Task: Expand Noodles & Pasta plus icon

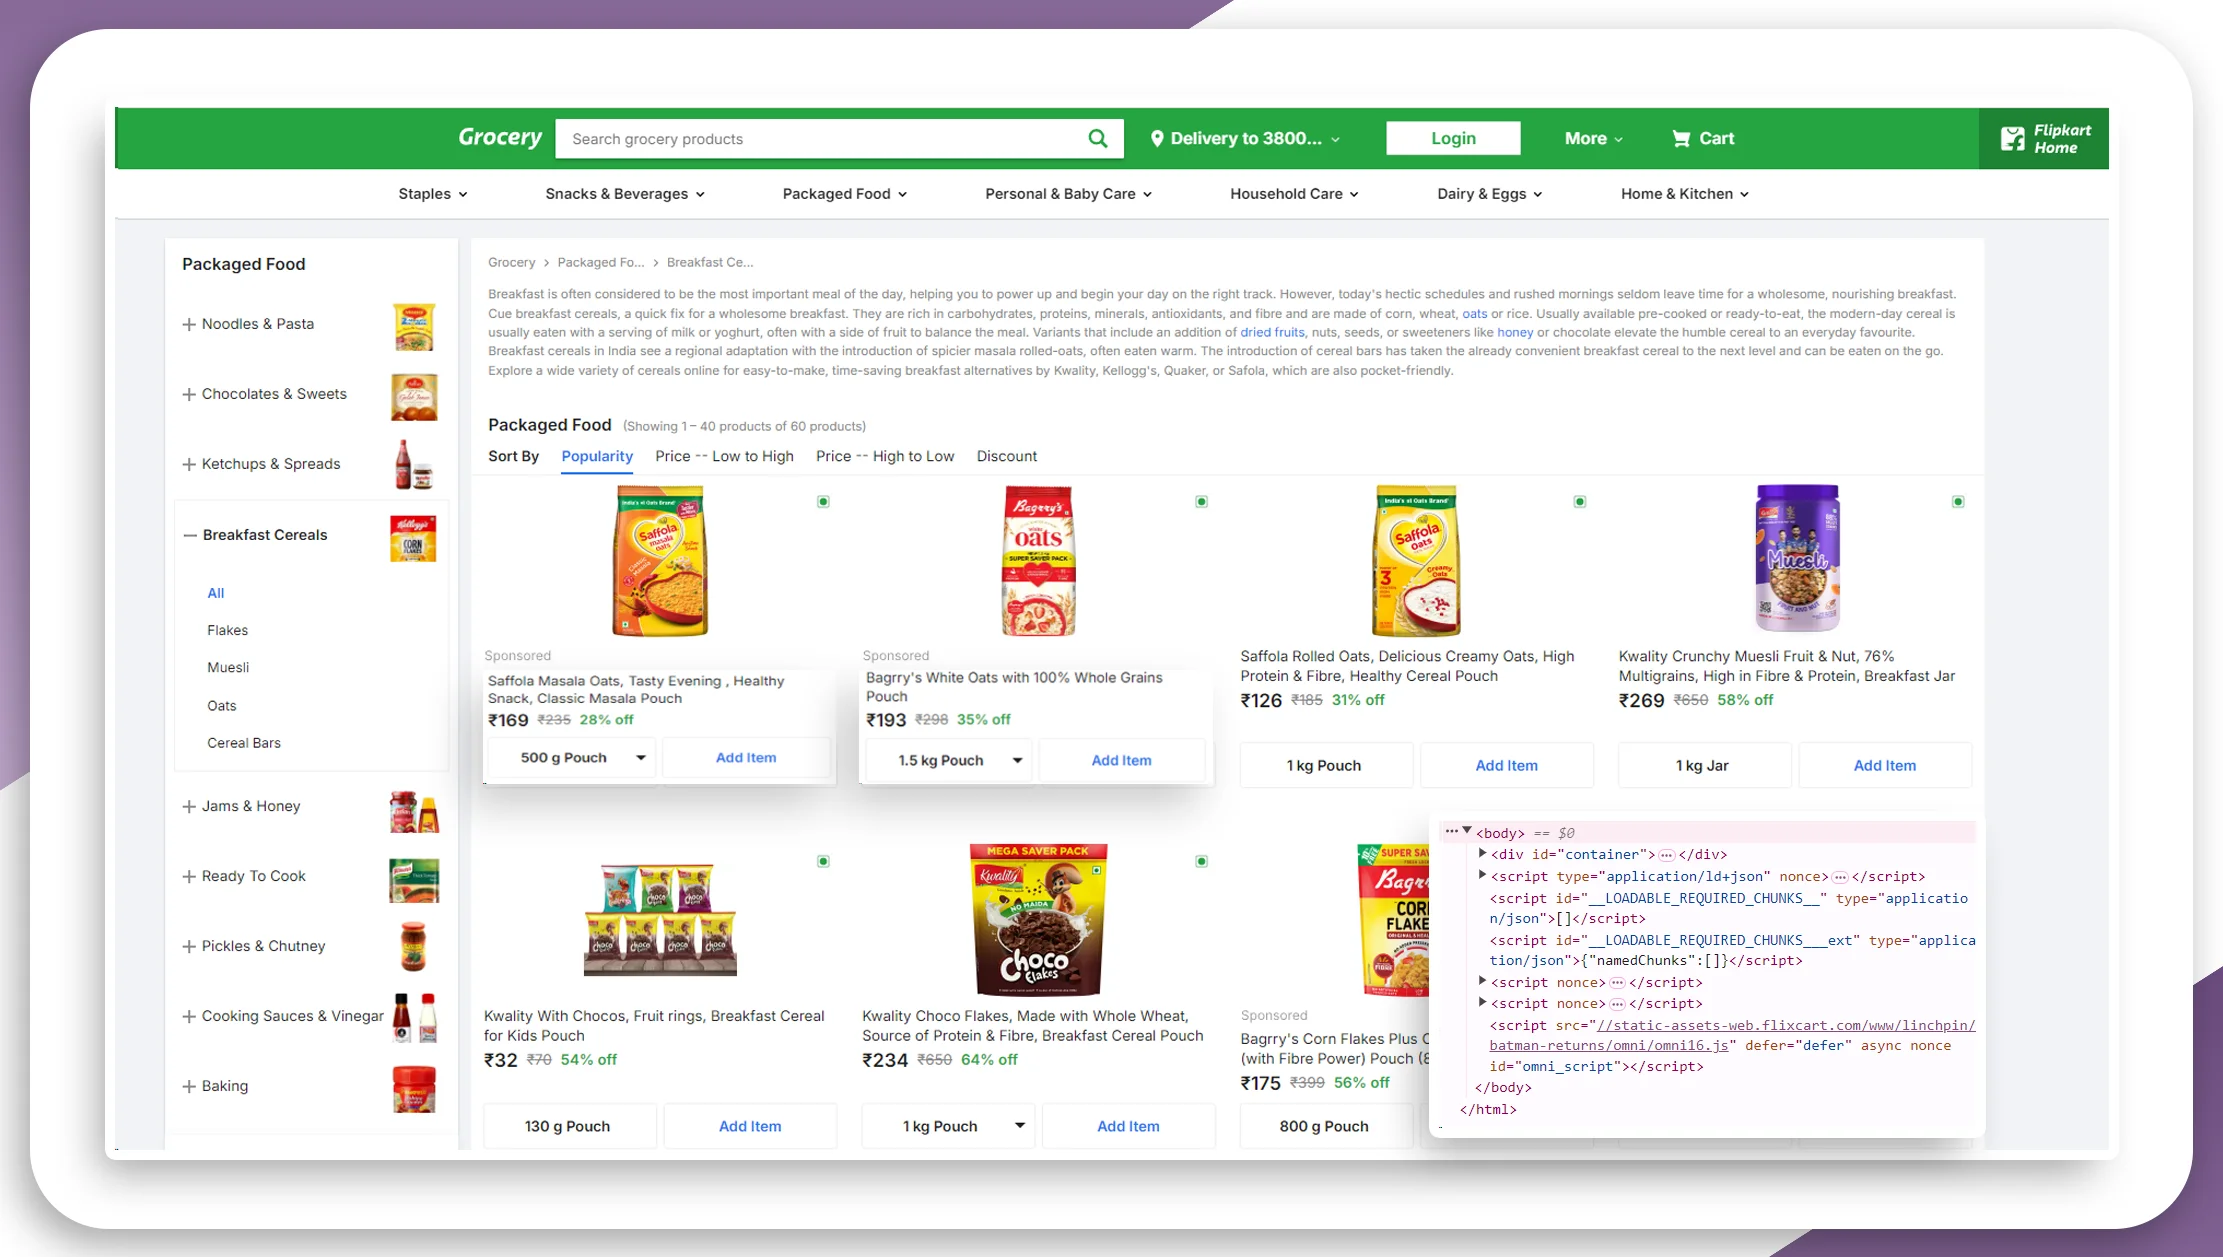Action: pos(189,324)
